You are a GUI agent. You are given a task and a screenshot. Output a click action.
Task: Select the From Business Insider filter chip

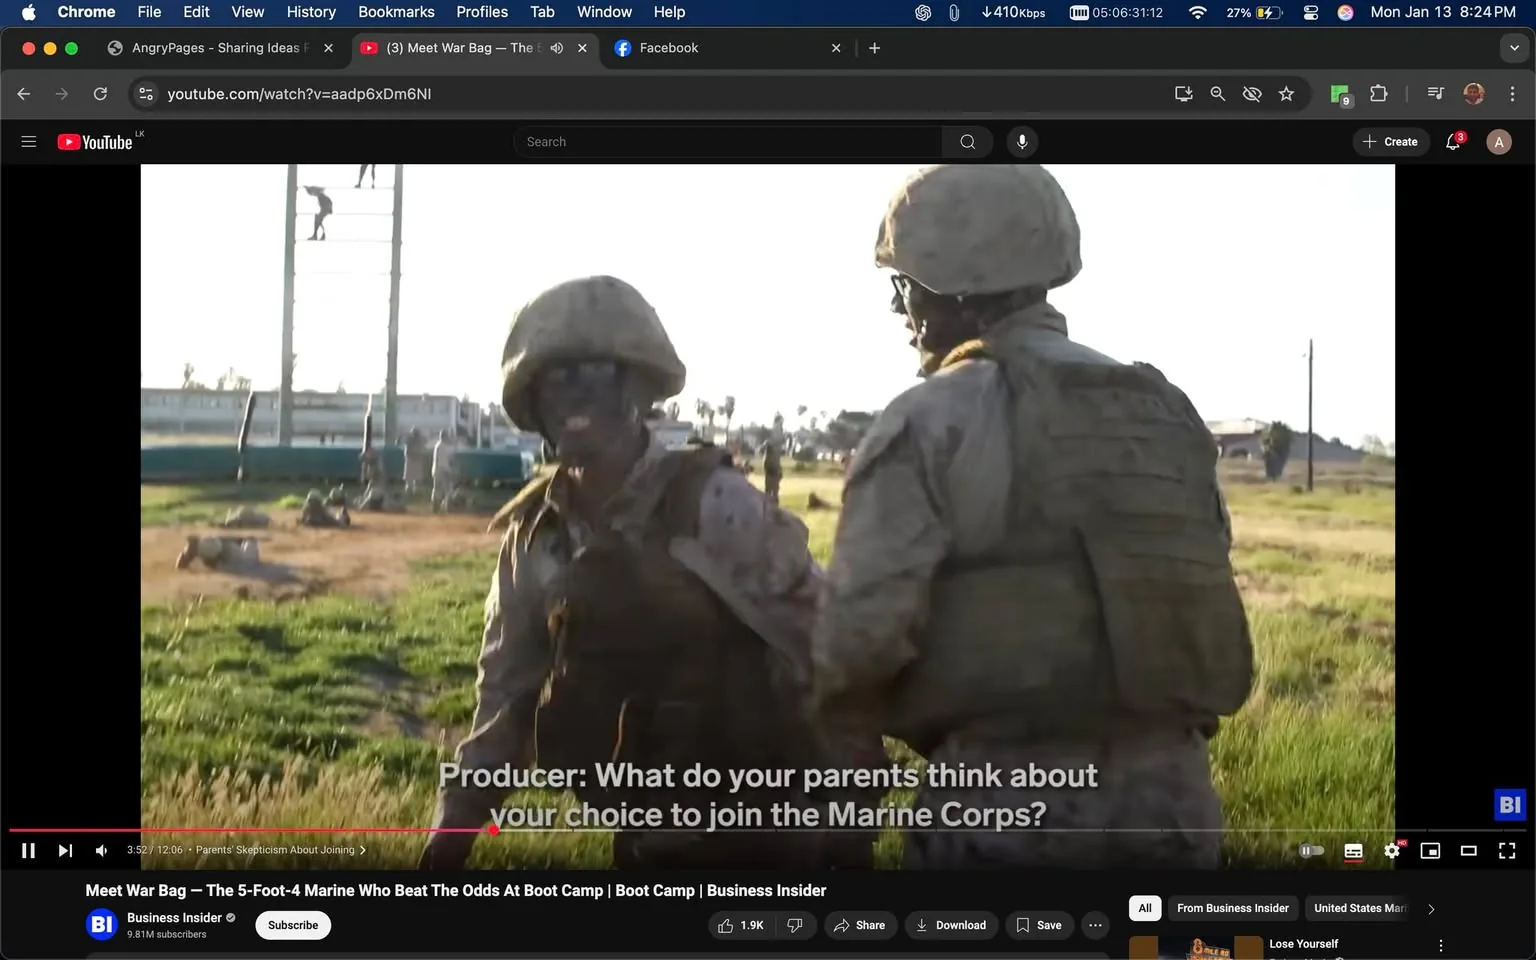coord(1232,908)
